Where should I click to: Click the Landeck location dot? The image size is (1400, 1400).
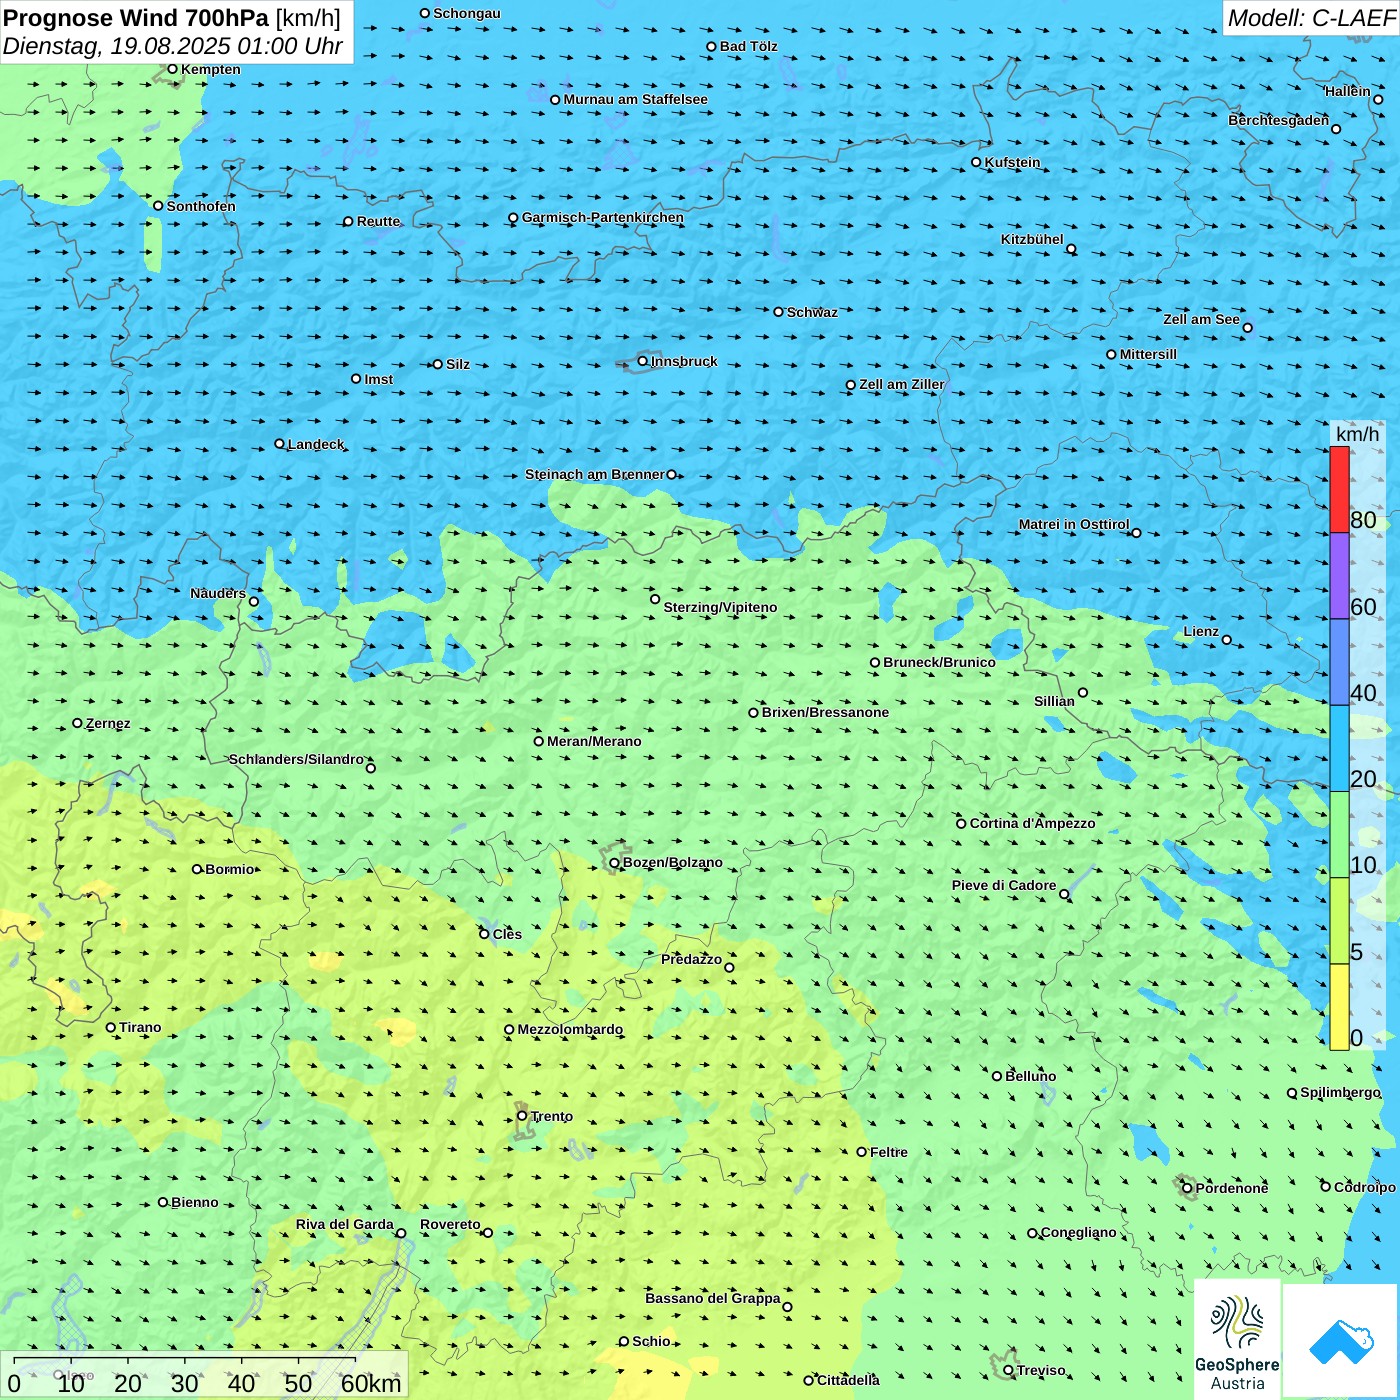[280, 444]
